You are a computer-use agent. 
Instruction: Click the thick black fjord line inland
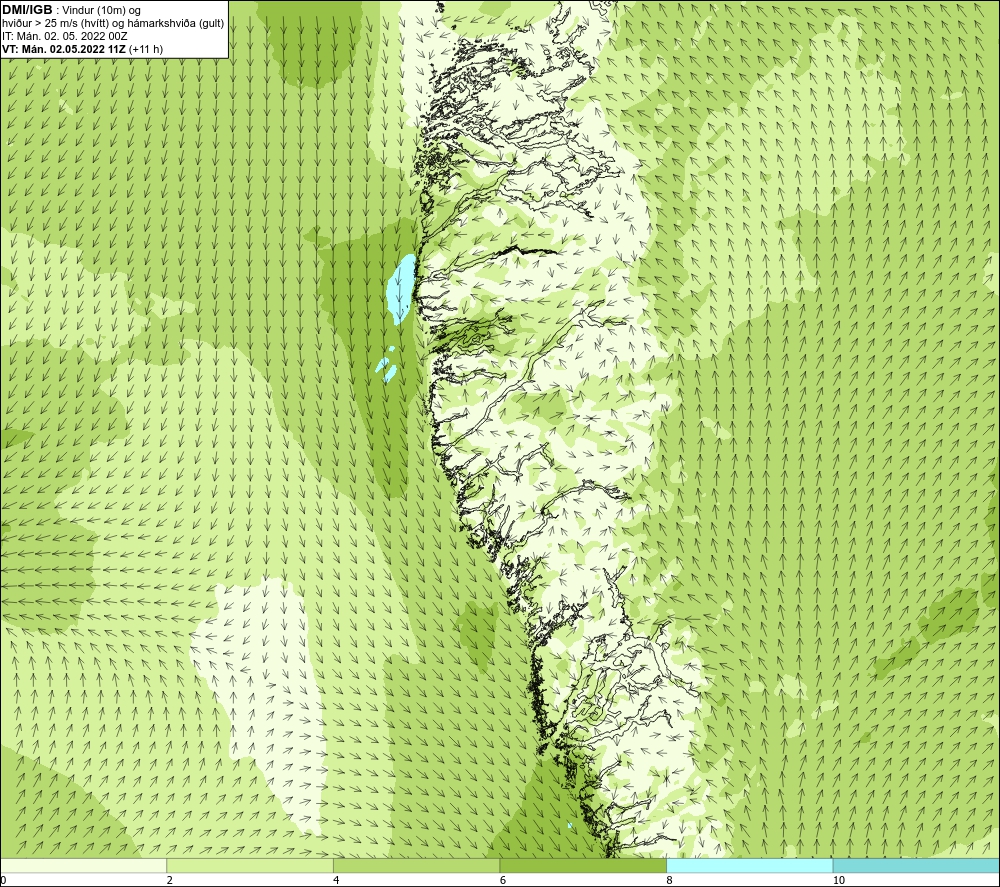(527, 251)
